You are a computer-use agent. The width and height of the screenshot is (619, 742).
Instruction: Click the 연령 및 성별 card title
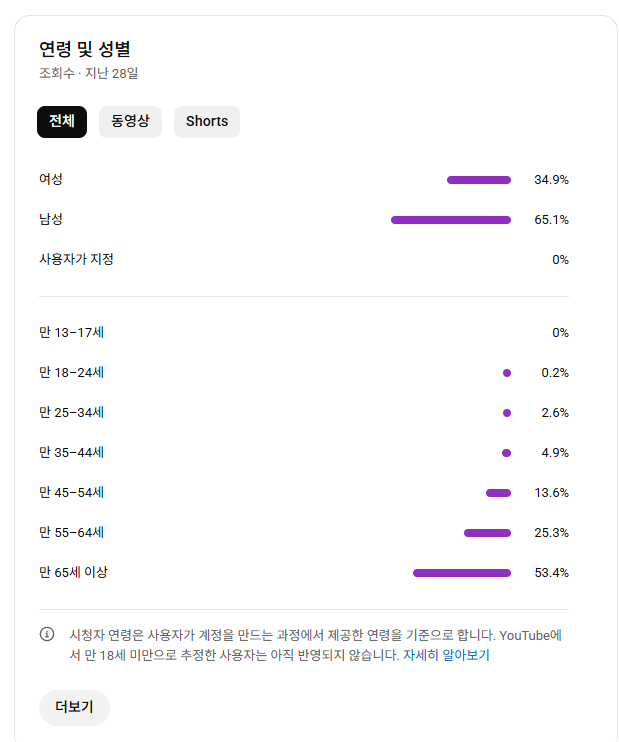[85, 48]
